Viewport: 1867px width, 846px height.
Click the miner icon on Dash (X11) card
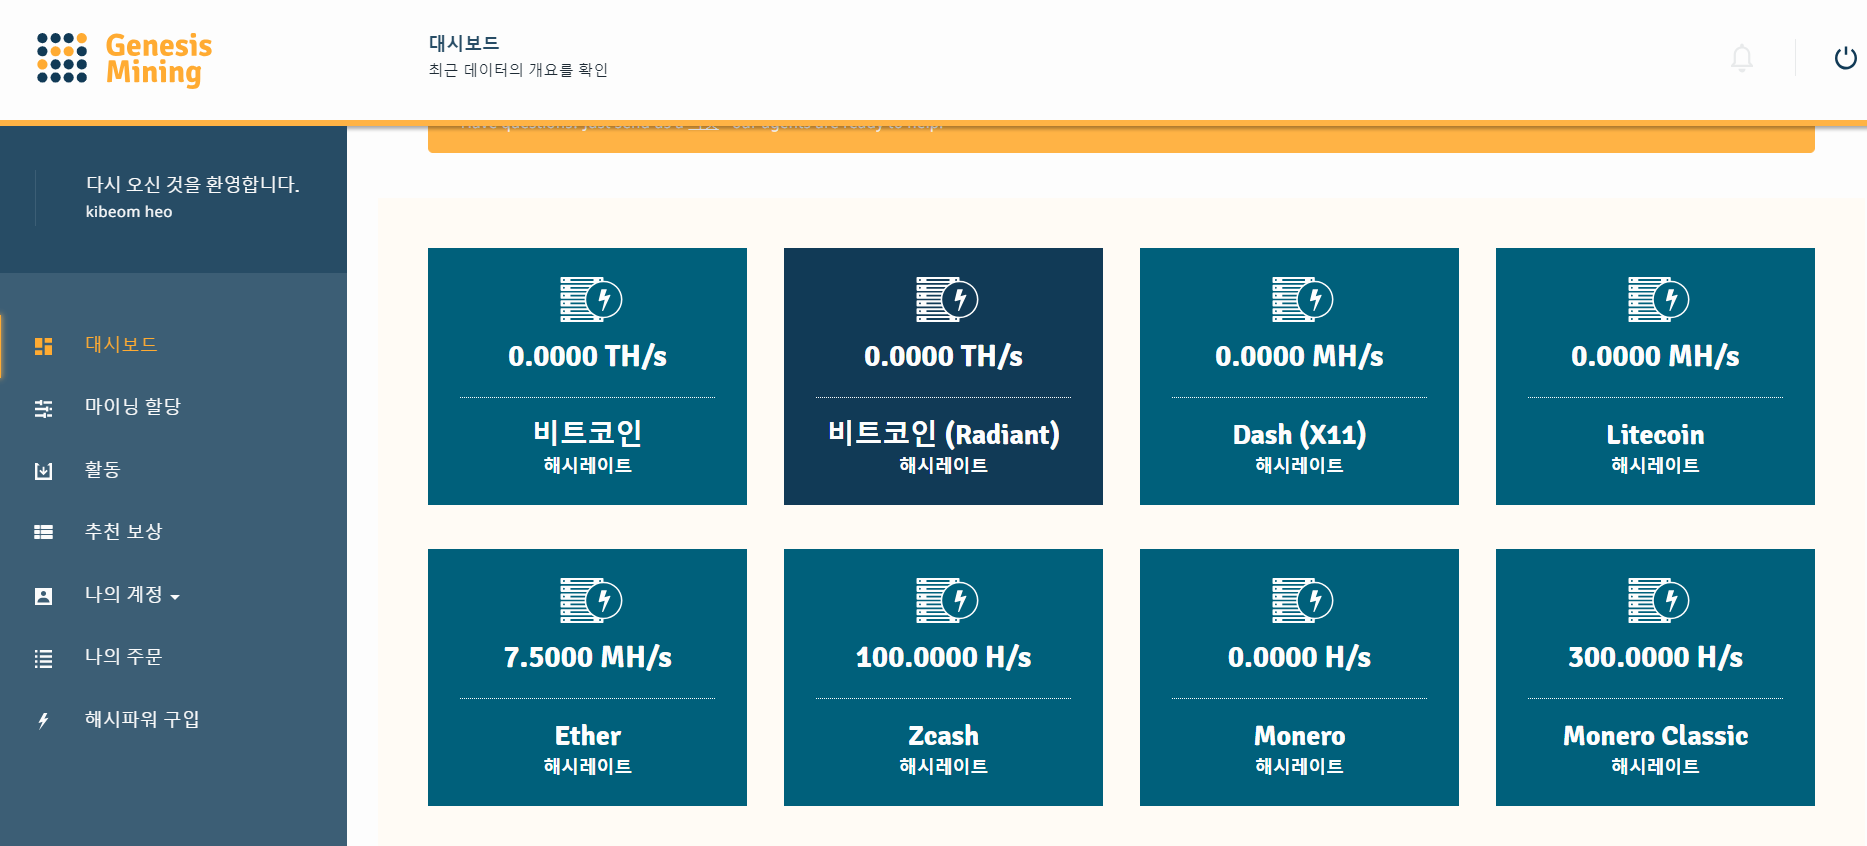click(x=1302, y=299)
